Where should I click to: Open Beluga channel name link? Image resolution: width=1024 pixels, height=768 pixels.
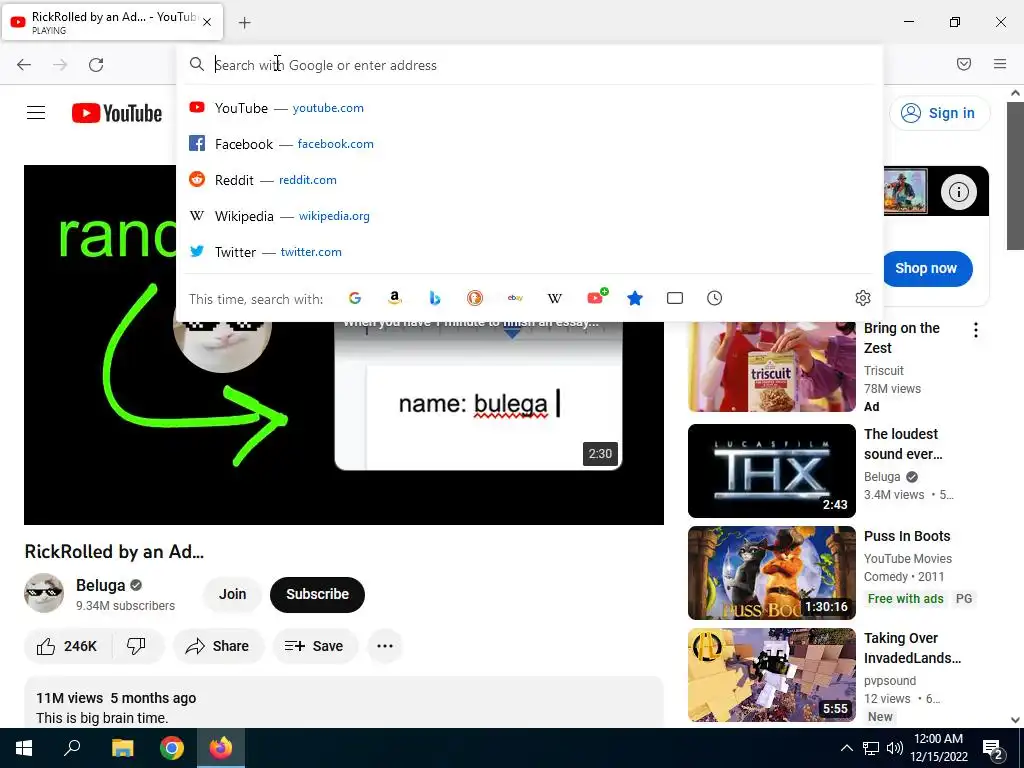101,585
